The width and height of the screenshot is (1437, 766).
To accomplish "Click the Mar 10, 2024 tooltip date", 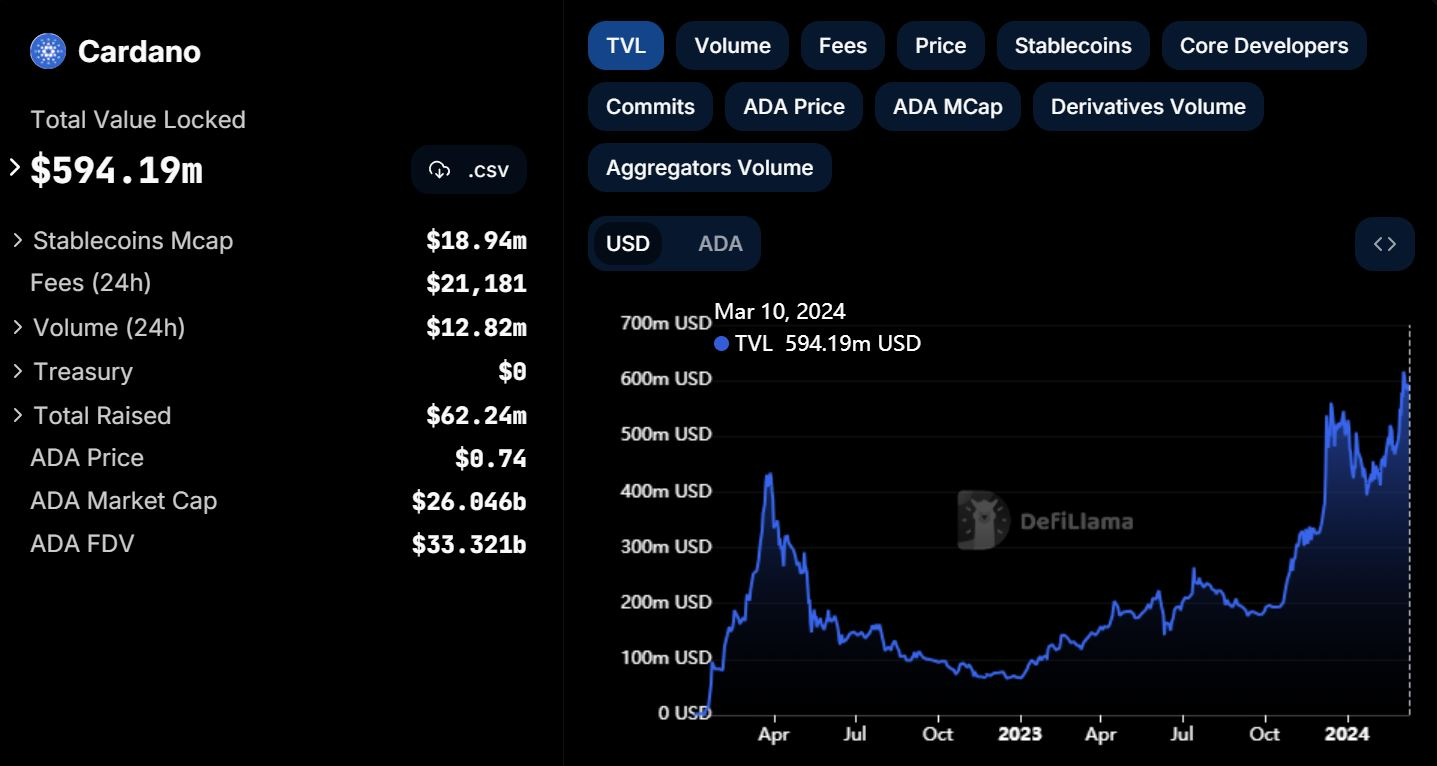I will coord(780,312).
